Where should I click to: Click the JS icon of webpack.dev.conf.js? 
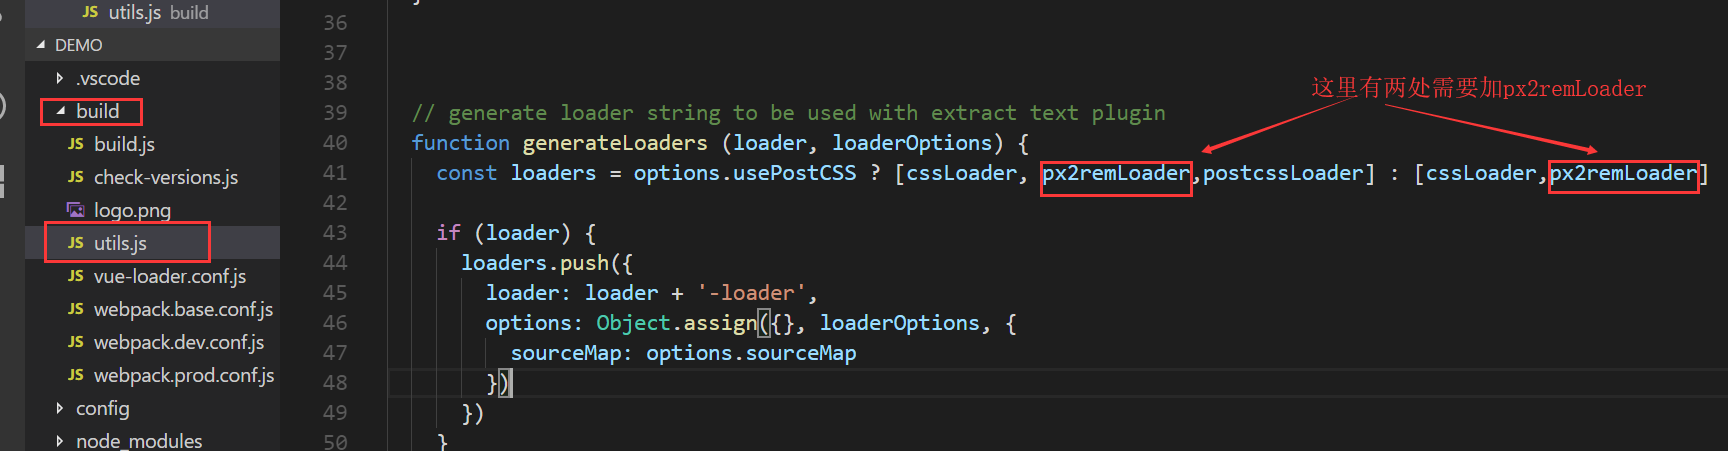coord(76,342)
